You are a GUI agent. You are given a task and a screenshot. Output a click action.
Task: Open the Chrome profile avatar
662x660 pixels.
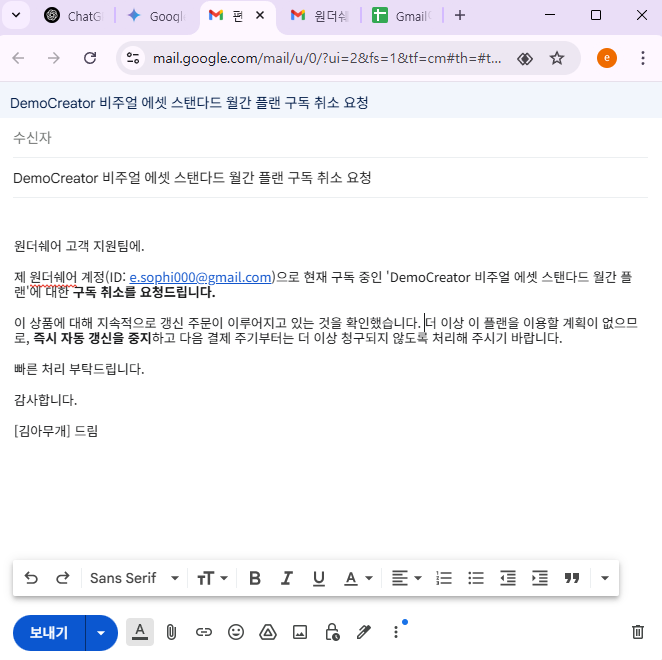[607, 58]
